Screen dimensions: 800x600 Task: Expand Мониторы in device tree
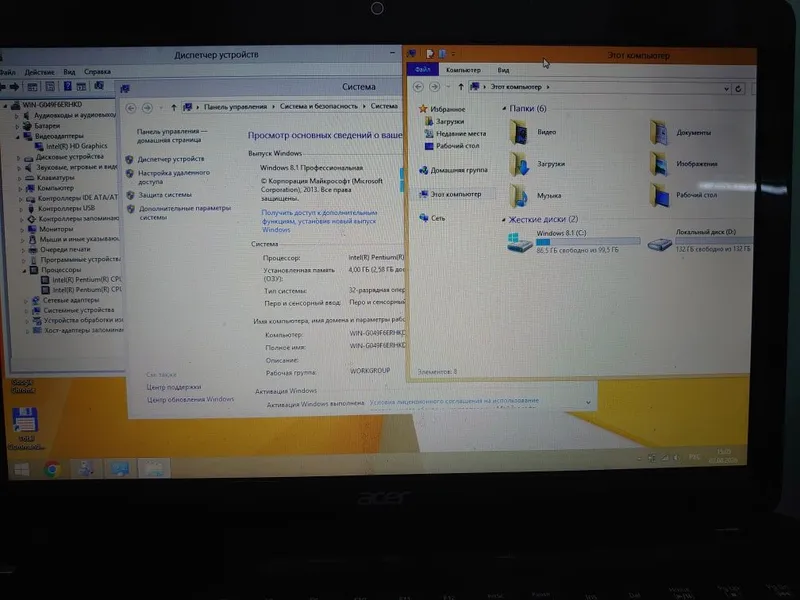pos(22,230)
